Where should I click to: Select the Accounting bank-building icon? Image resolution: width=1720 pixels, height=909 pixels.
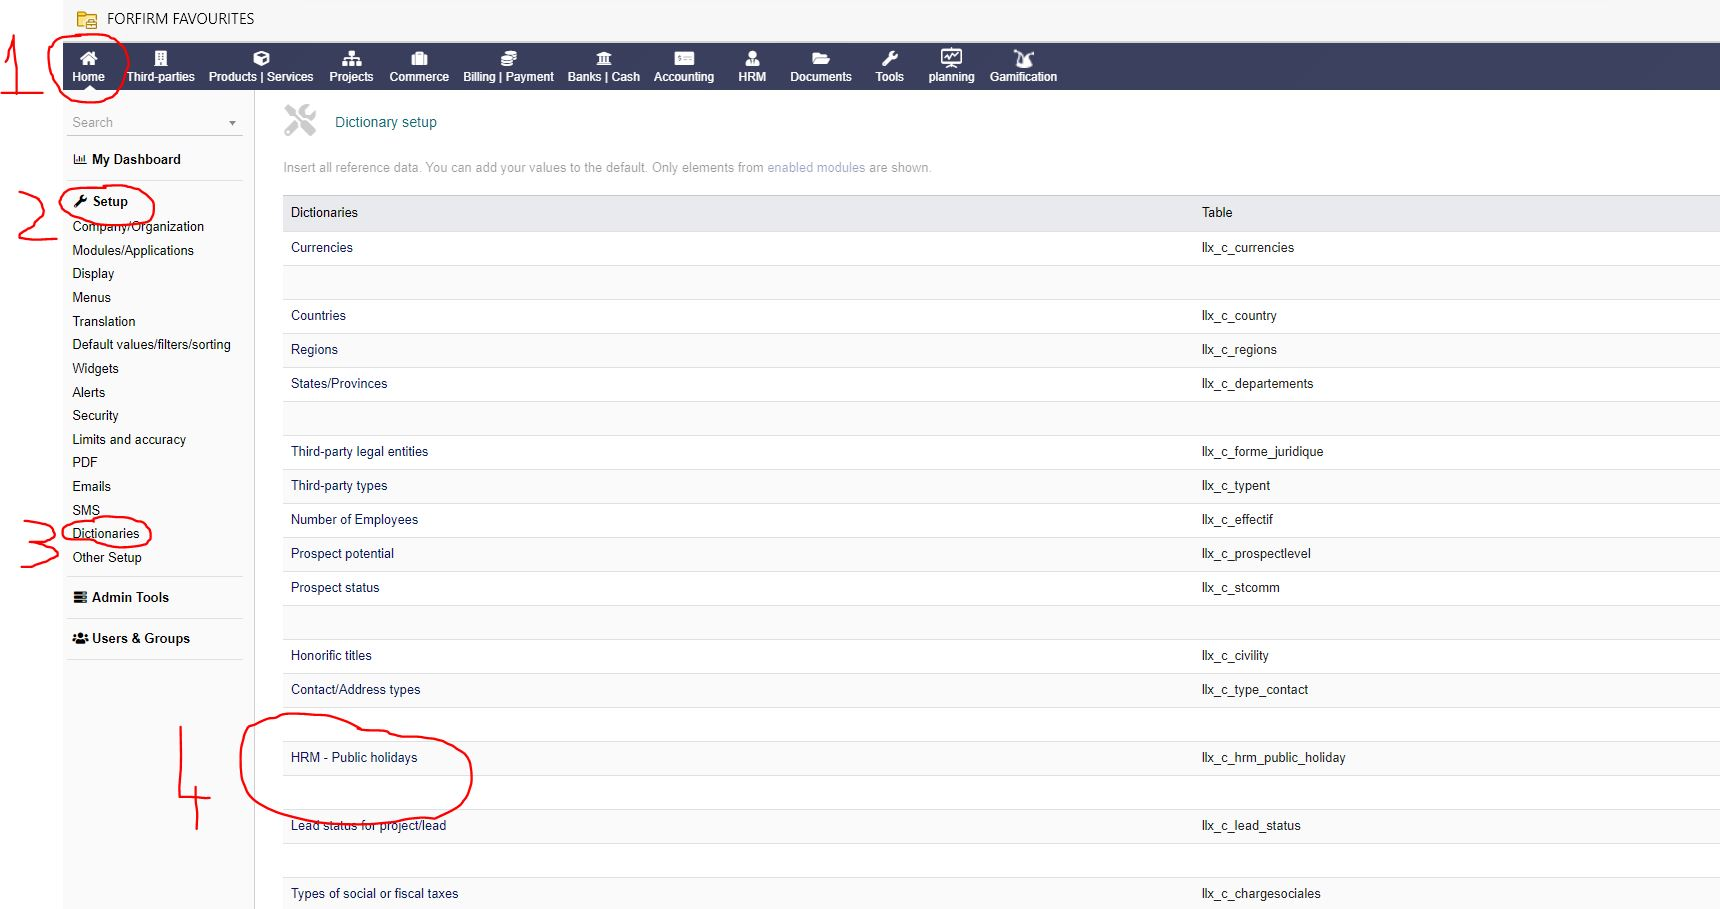pyautogui.click(x=684, y=58)
